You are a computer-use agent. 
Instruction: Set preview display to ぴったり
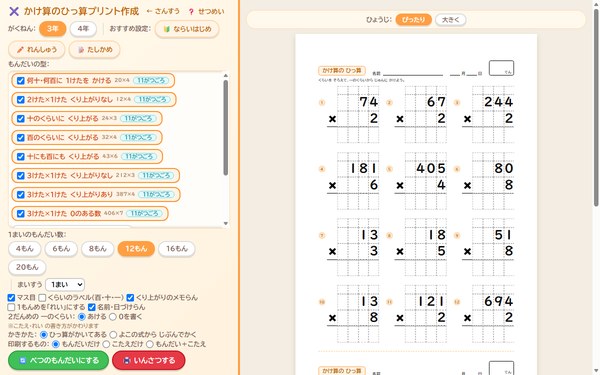tap(413, 20)
